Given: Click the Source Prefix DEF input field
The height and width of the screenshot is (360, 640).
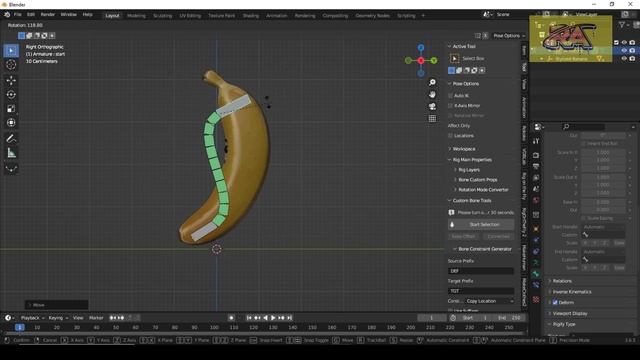Looking at the screenshot, I should pos(481,271).
